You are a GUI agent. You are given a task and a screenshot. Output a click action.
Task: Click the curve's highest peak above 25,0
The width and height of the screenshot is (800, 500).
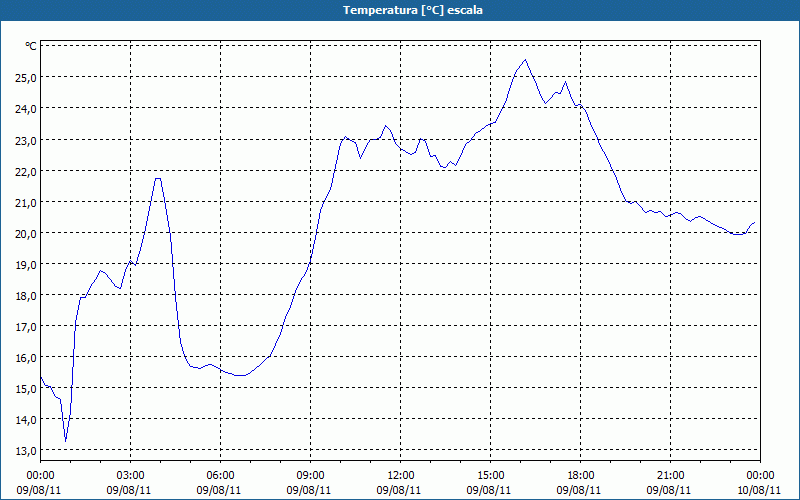click(x=525, y=60)
